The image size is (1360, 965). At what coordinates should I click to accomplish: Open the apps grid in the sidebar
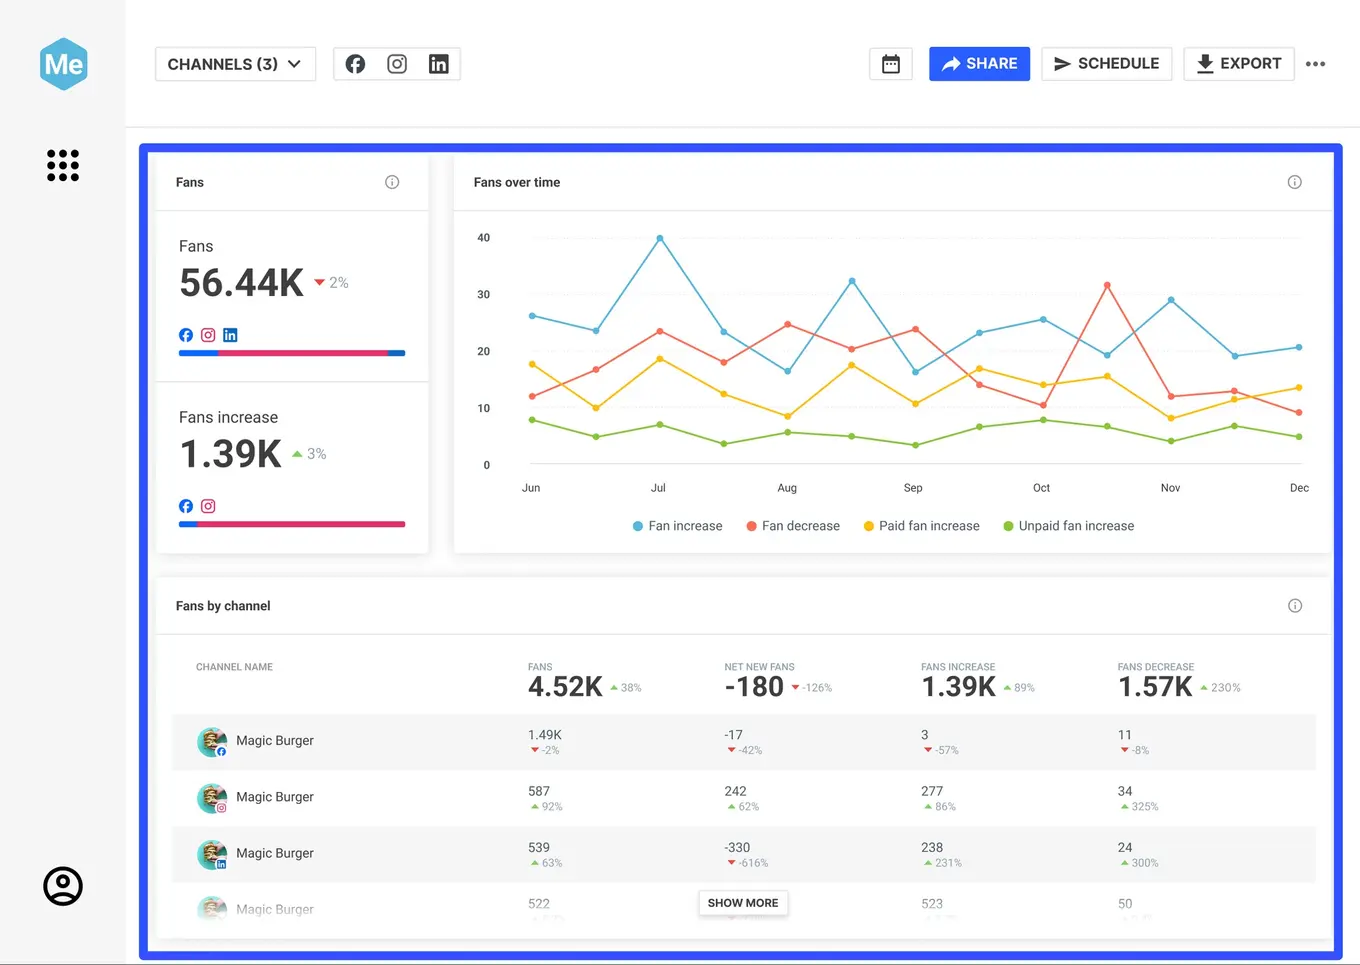[x=63, y=165]
